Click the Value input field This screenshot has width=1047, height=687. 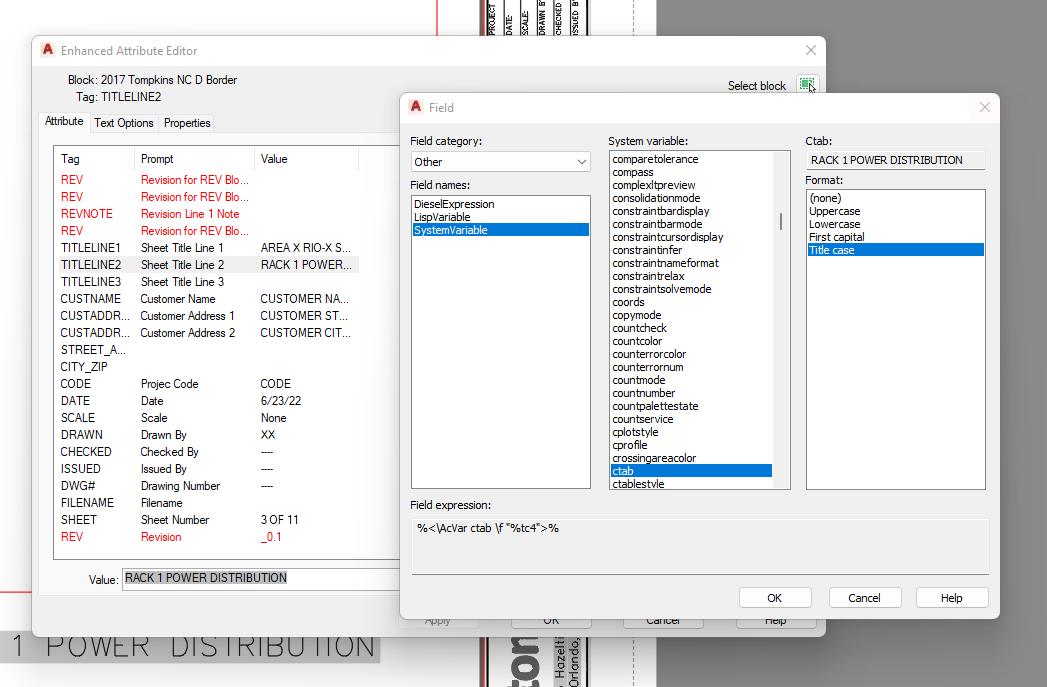tap(250, 577)
